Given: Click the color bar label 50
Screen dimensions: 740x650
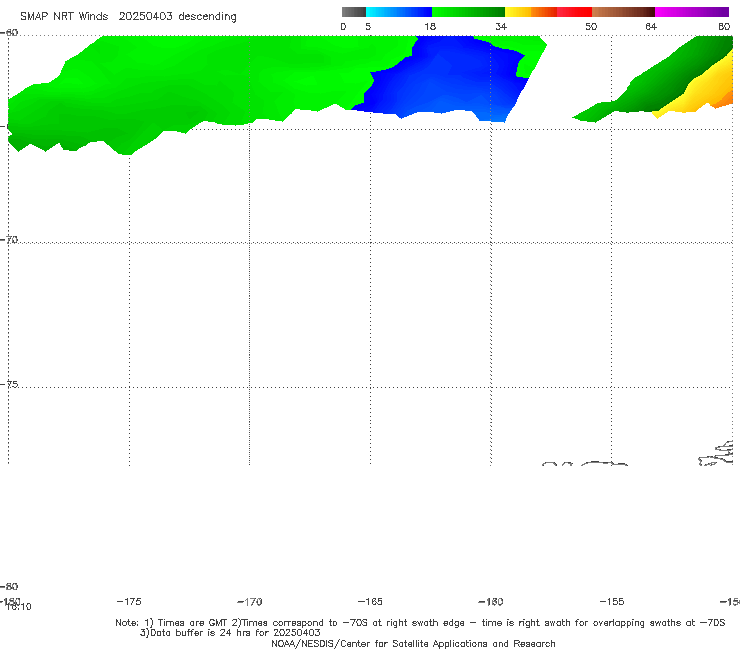Looking at the screenshot, I should (591, 27).
